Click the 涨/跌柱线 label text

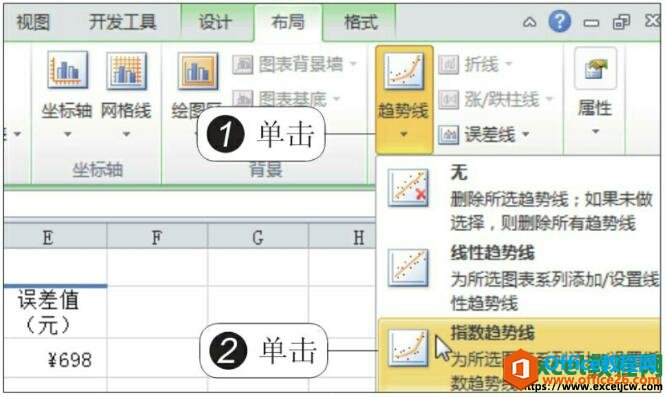click(502, 99)
